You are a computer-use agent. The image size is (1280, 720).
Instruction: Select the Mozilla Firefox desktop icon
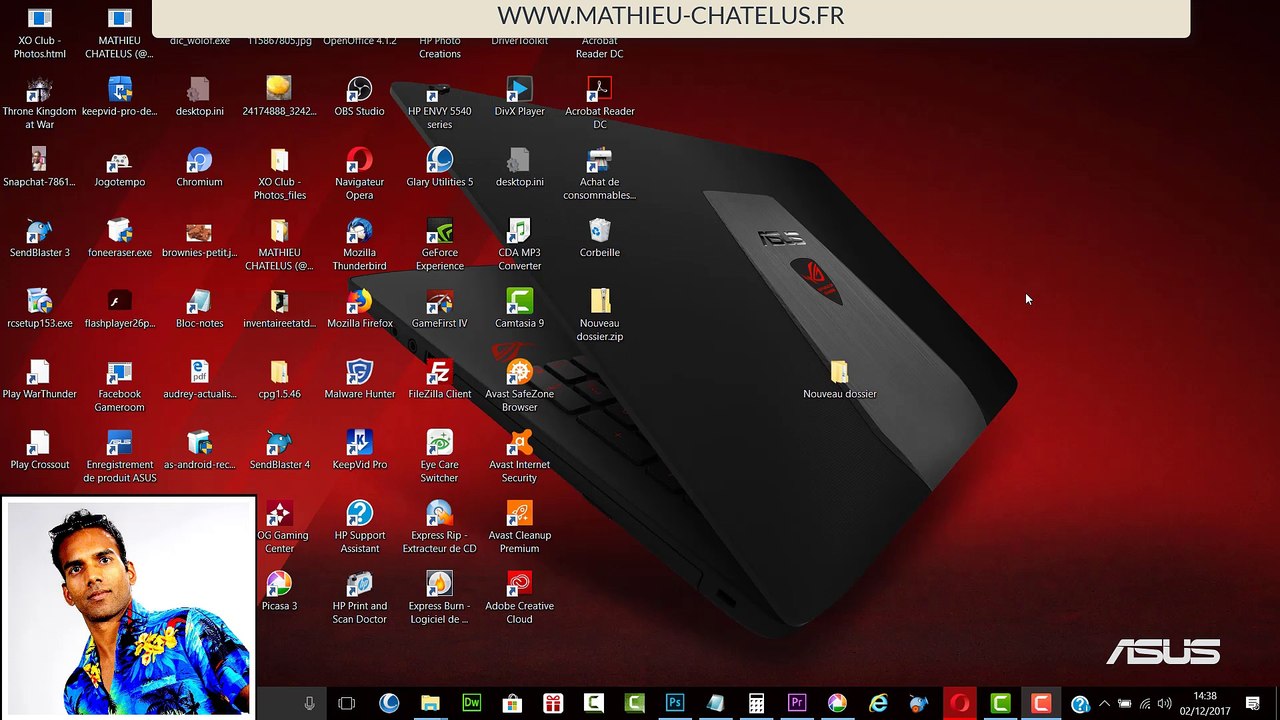(x=359, y=309)
